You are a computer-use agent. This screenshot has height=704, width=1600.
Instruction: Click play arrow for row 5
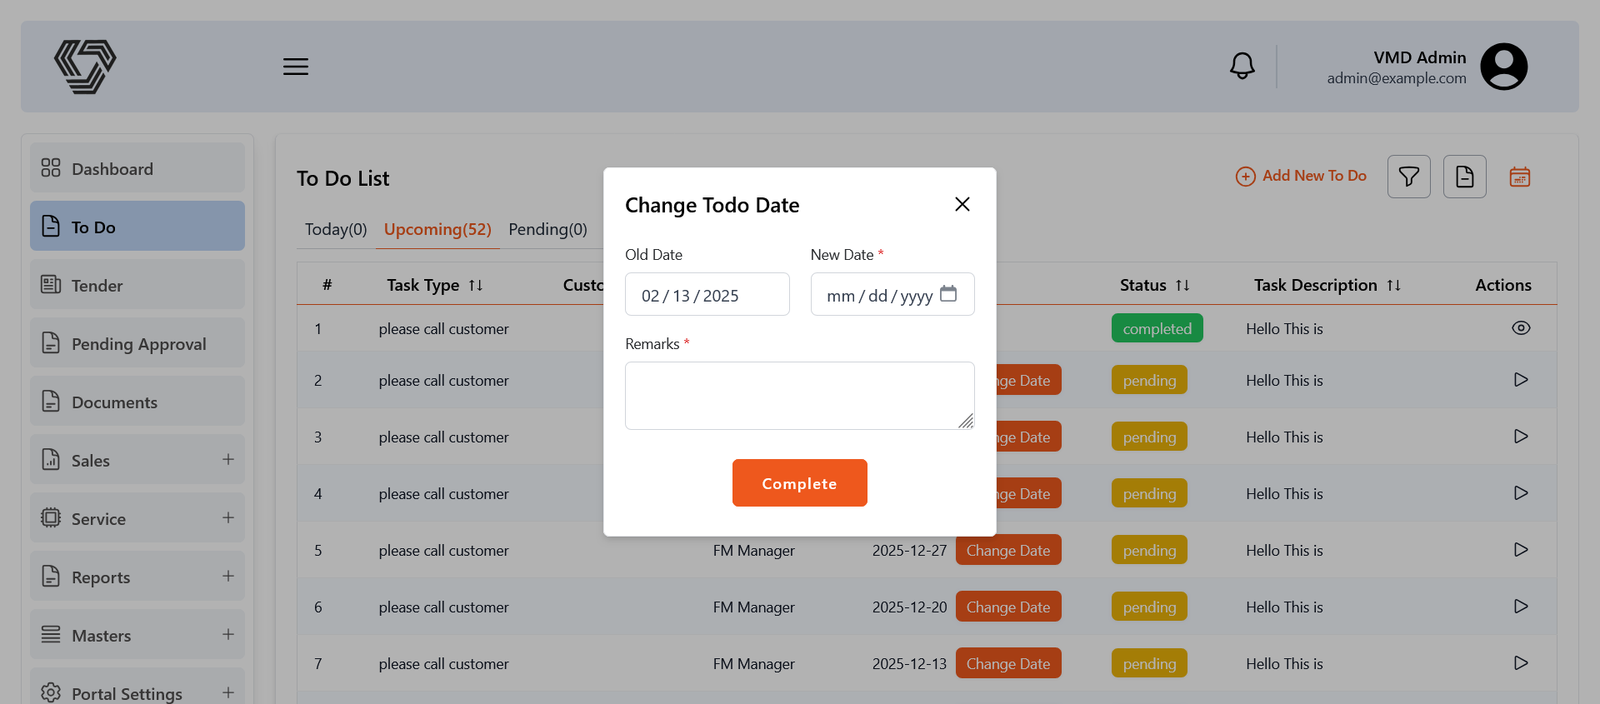pyautogui.click(x=1520, y=550)
